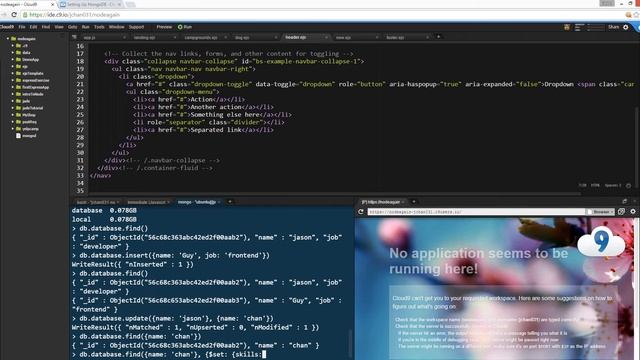This screenshot has height=360, width=640.
Task: Switch to the app.js tab
Action: point(89,38)
